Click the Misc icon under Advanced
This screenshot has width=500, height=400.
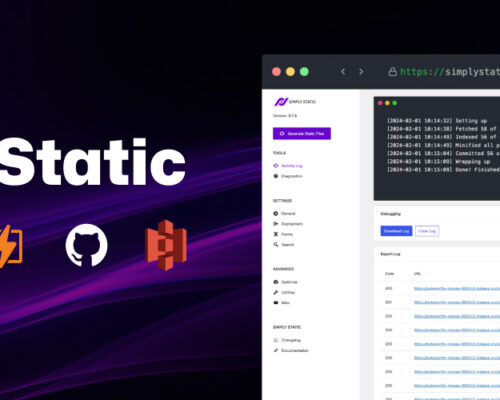click(x=276, y=303)
